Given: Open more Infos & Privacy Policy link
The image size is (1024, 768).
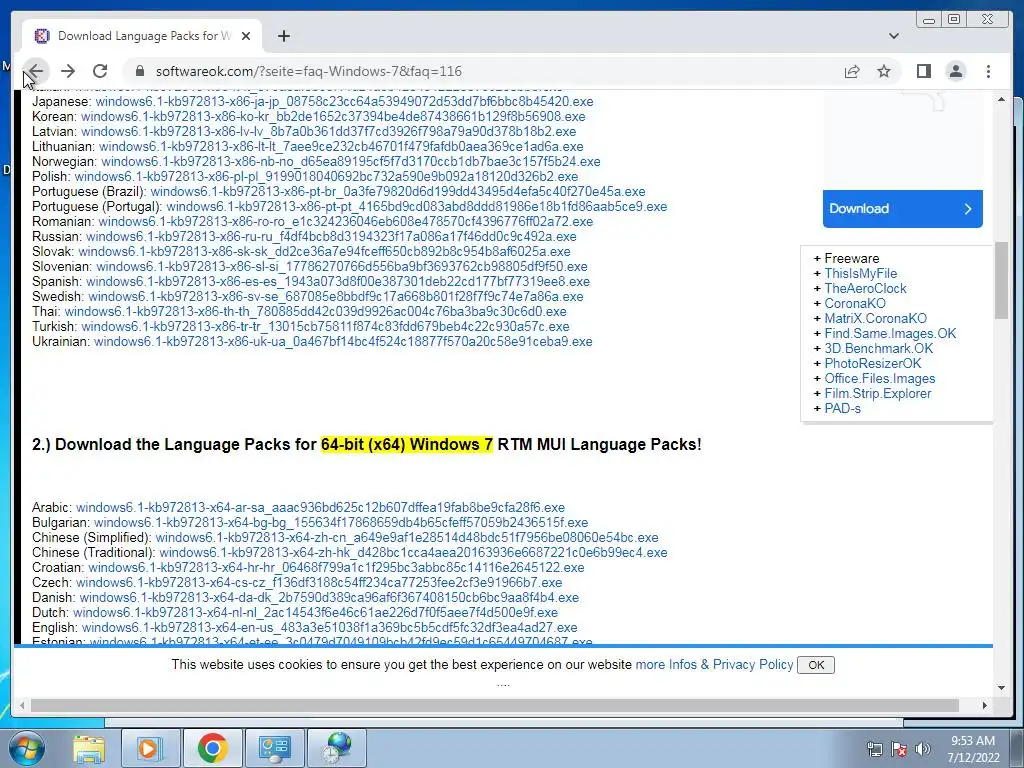Looking at the screenshot, I should click(714, 664).
